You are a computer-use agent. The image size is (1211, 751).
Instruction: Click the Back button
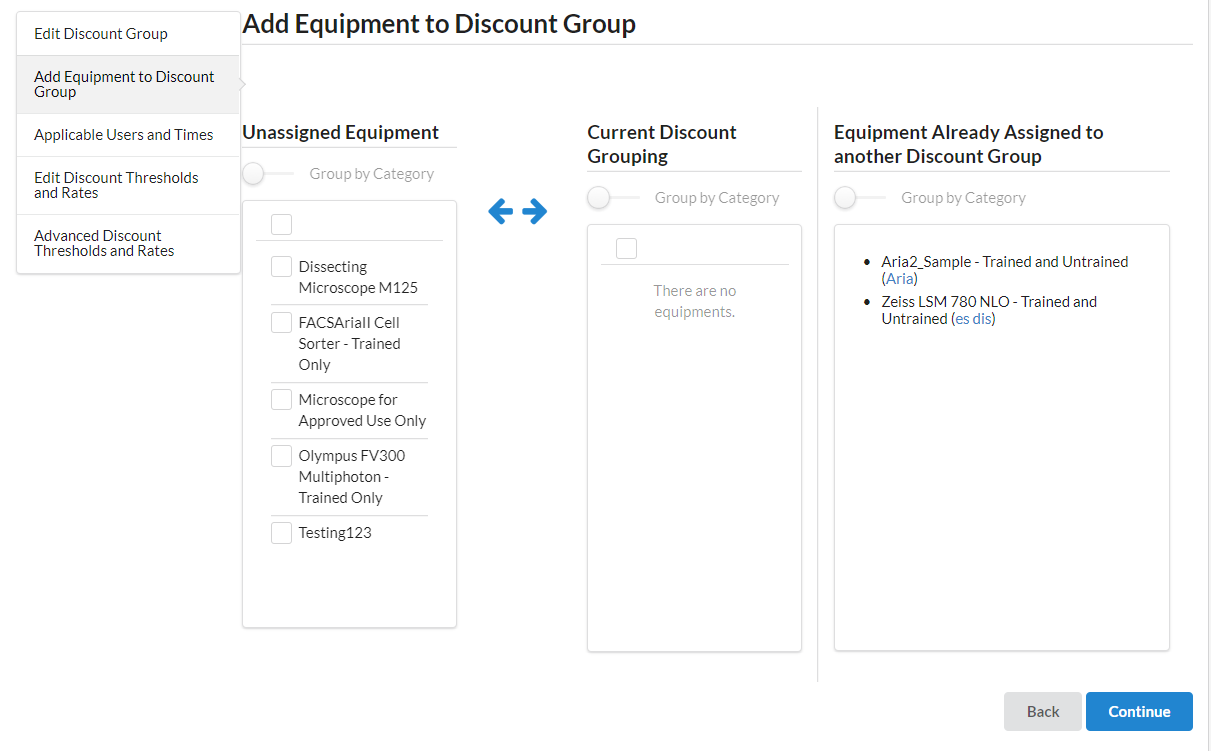(1042, 711)
